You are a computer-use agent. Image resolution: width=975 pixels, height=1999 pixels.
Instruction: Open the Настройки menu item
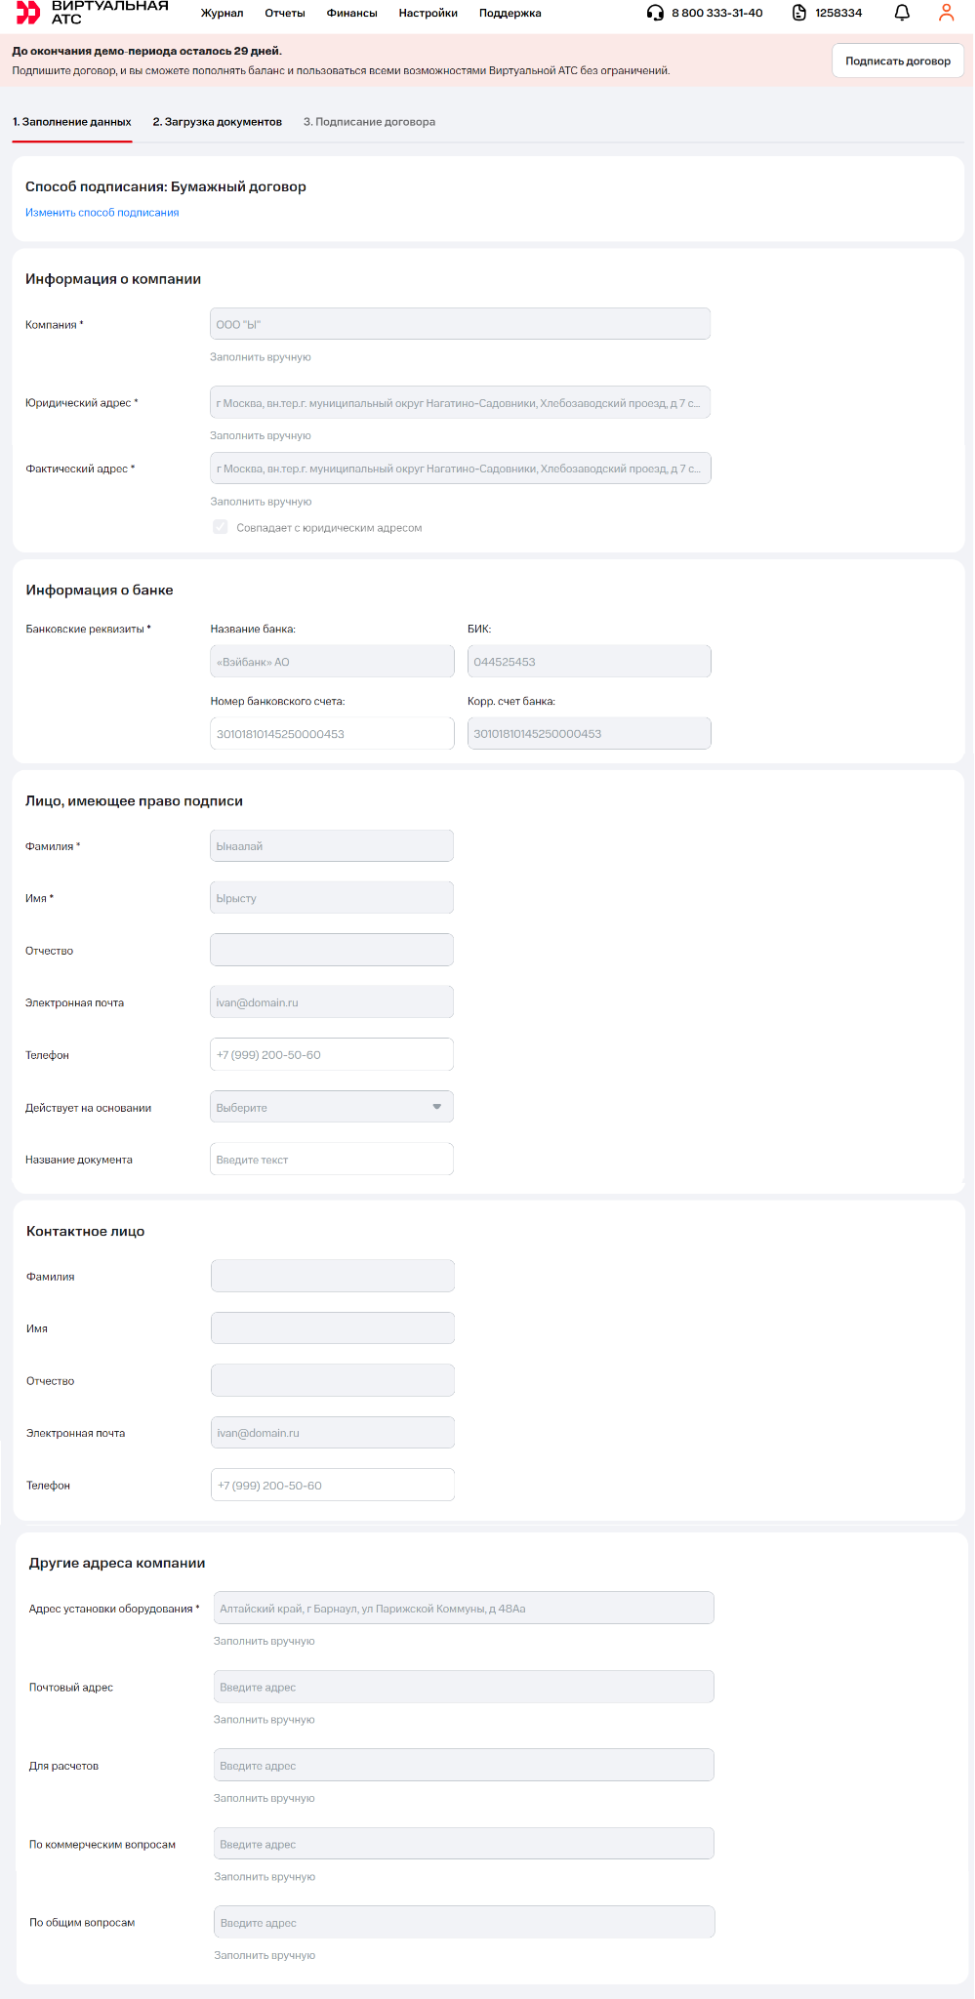pos(428,13)
